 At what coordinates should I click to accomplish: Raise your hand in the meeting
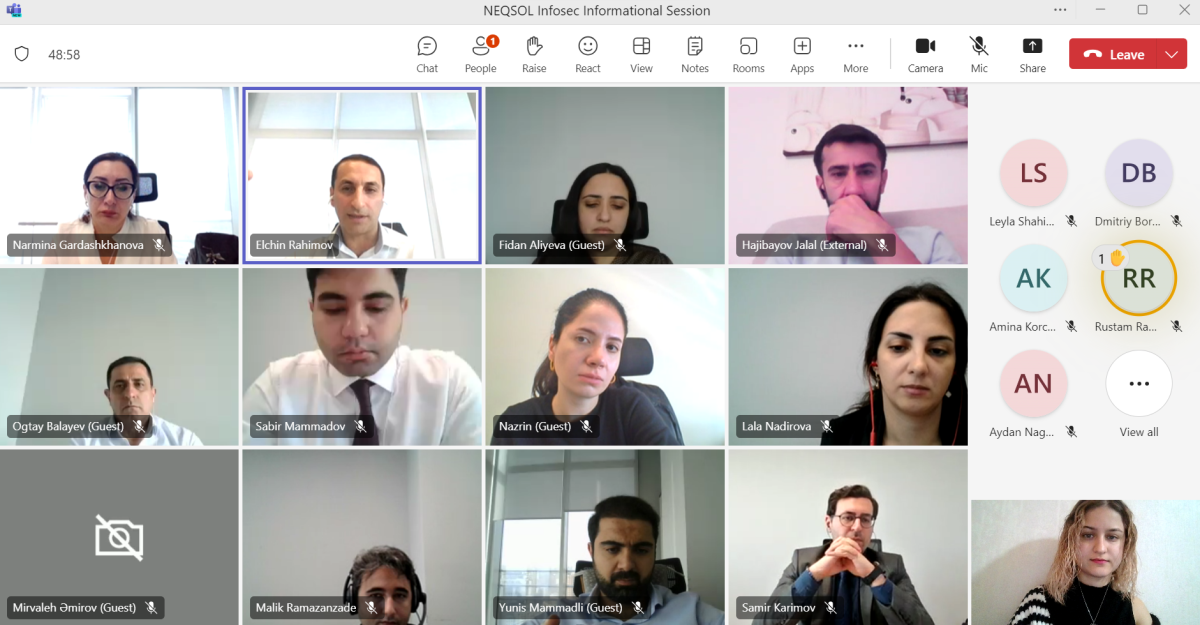(x=534, y=54)
